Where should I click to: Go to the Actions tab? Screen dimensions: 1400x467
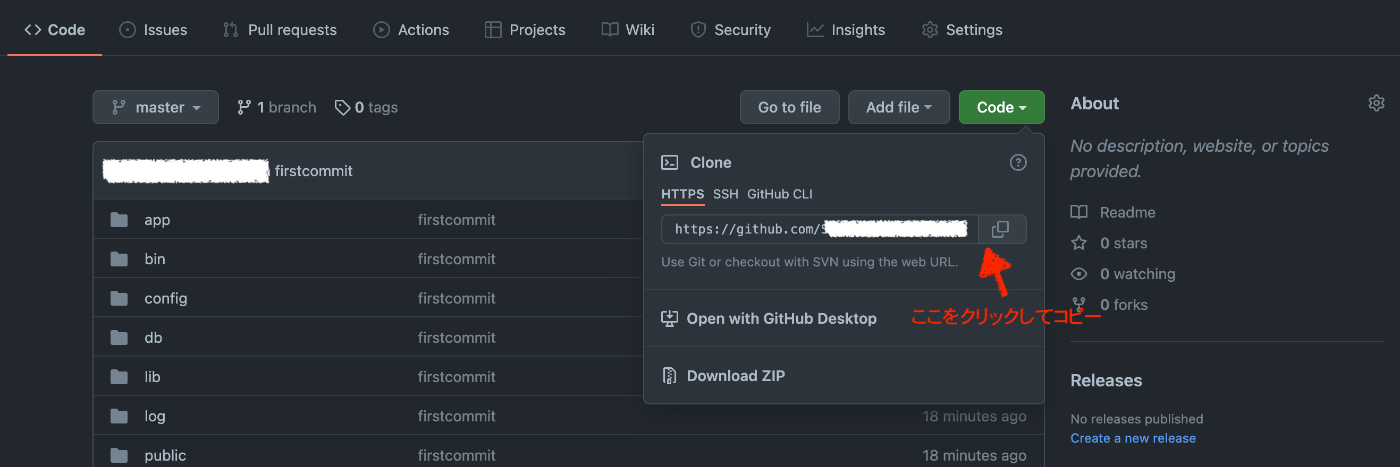[x=411, y=29]
